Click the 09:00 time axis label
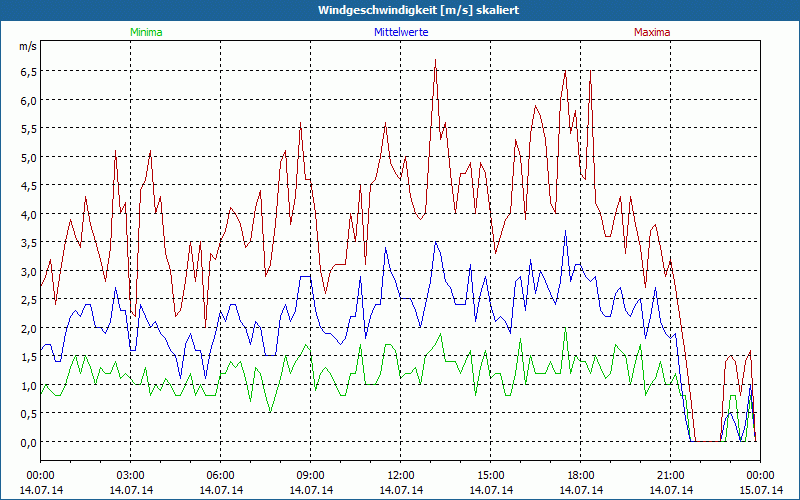This screenshot has width=800, height=500. 311,476
